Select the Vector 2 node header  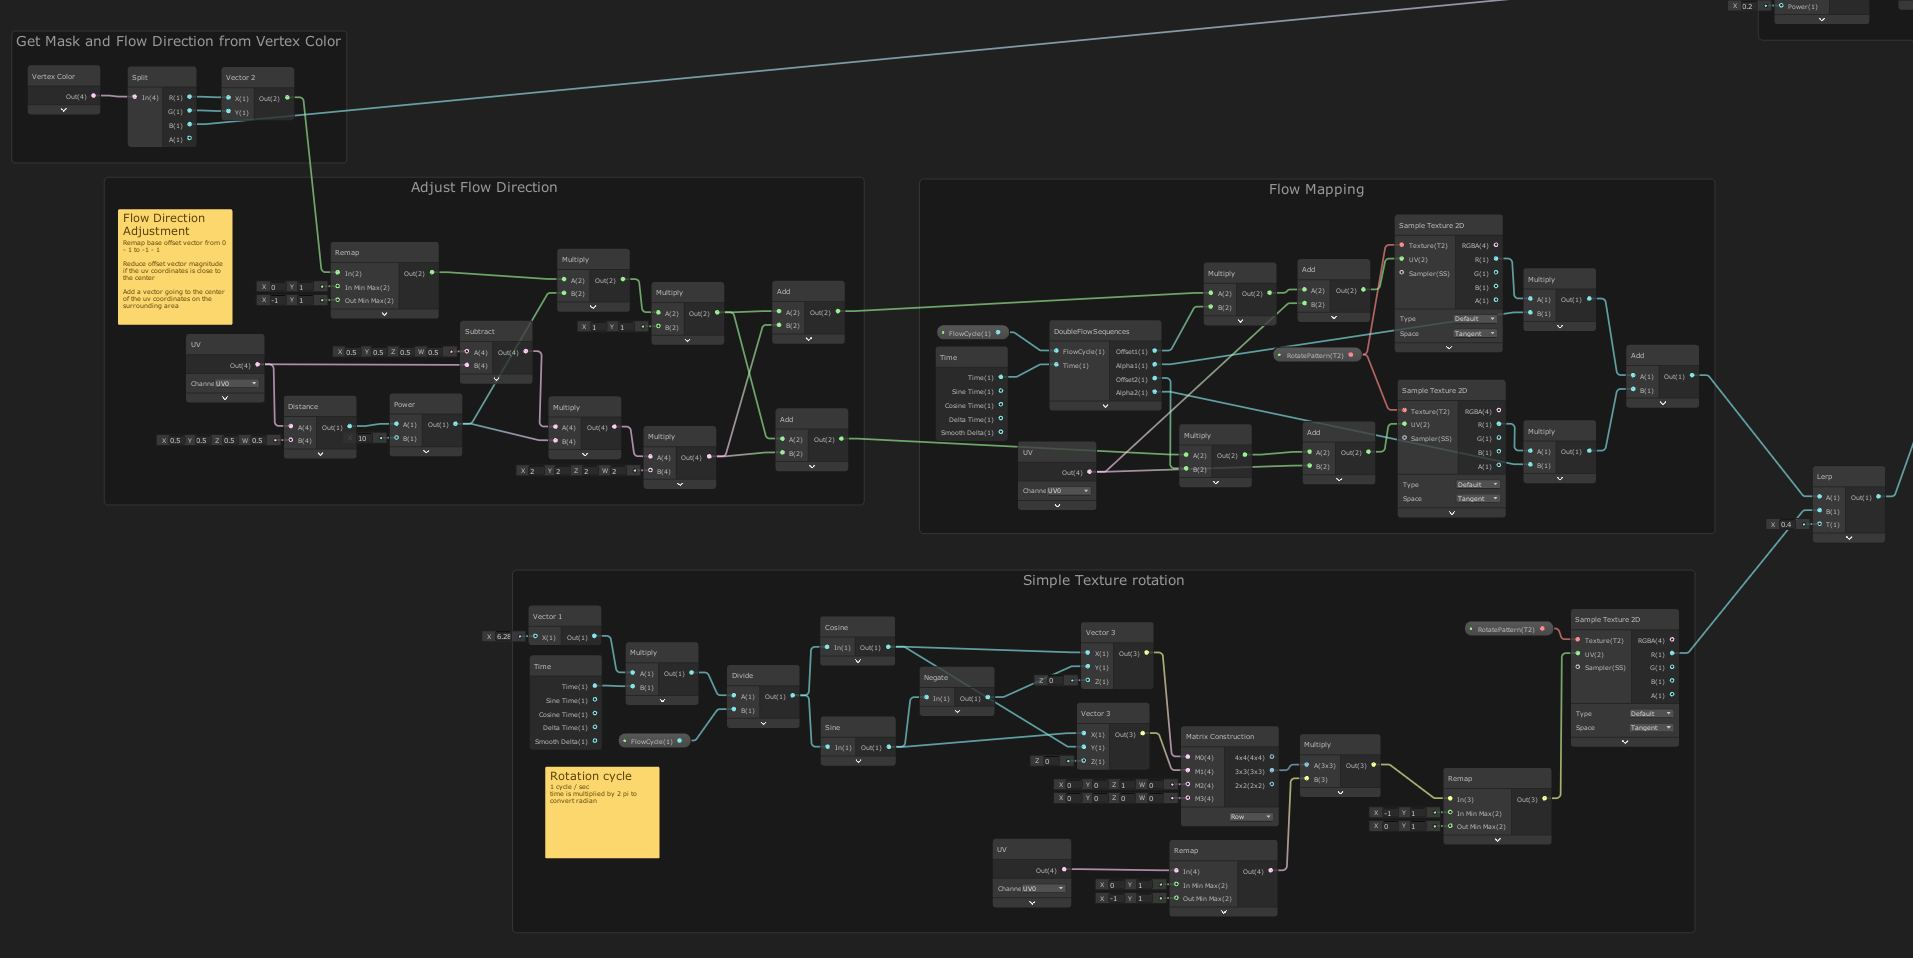[x=258, y=77]
